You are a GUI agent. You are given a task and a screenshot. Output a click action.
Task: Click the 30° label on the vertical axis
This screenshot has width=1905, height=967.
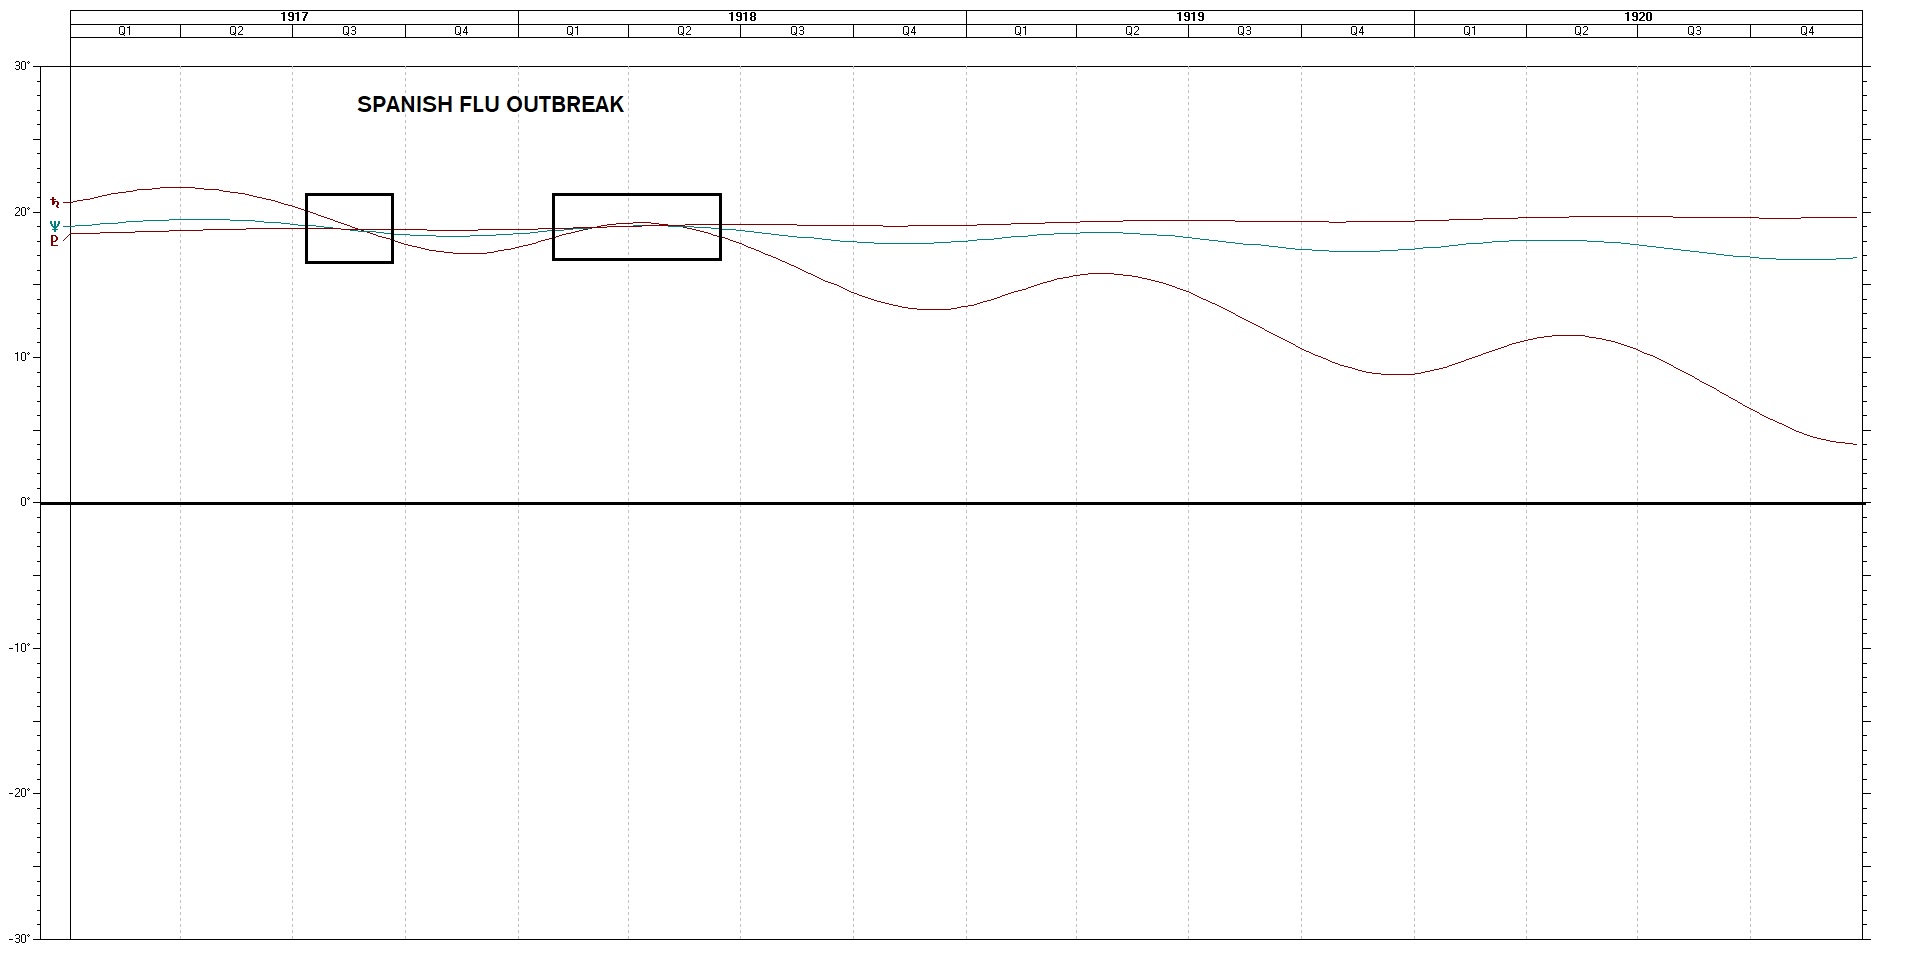pyautogui.click(x=21, y=67)
